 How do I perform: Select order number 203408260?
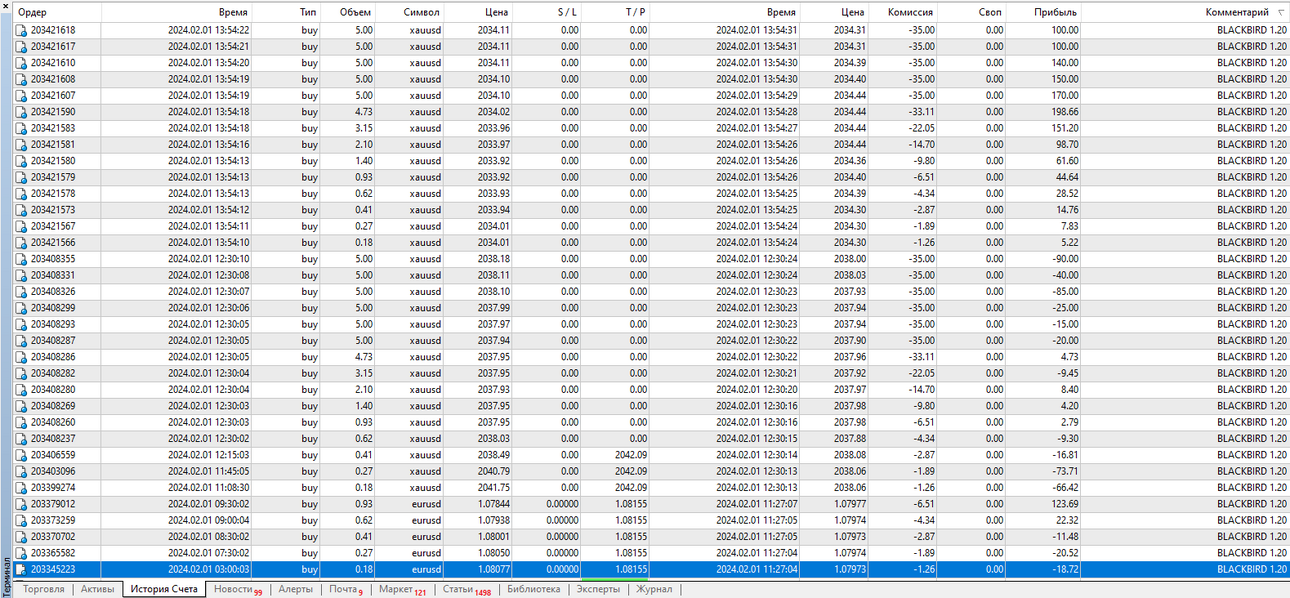pyautogui.click(x=53, y=422)
